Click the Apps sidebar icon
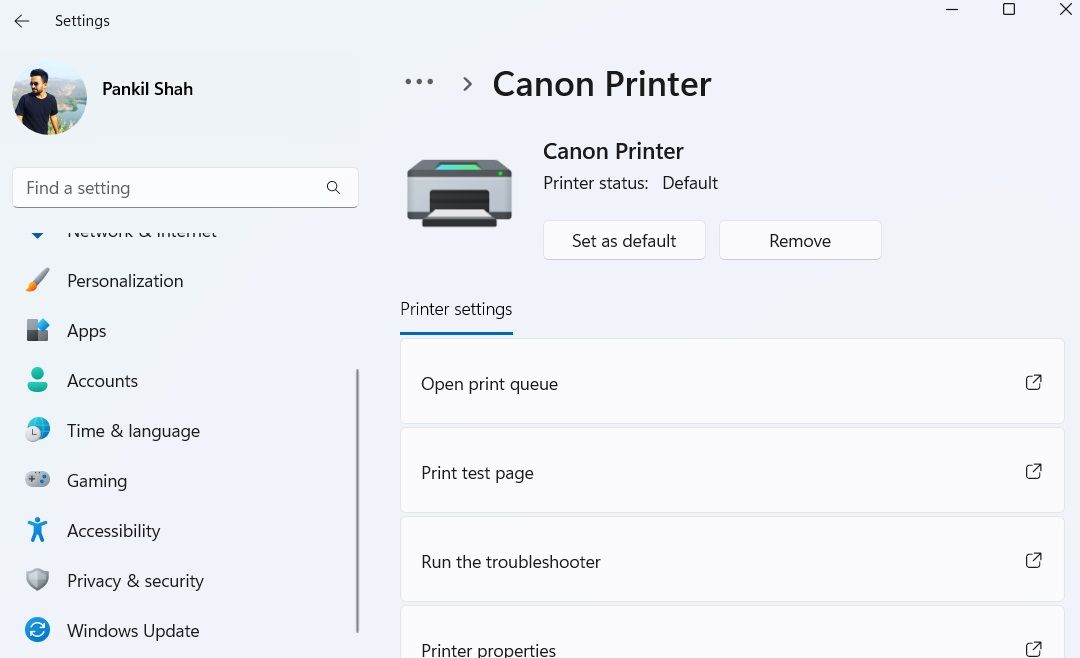The height and width of the screenshot is (658, 1080). point(38,331)
